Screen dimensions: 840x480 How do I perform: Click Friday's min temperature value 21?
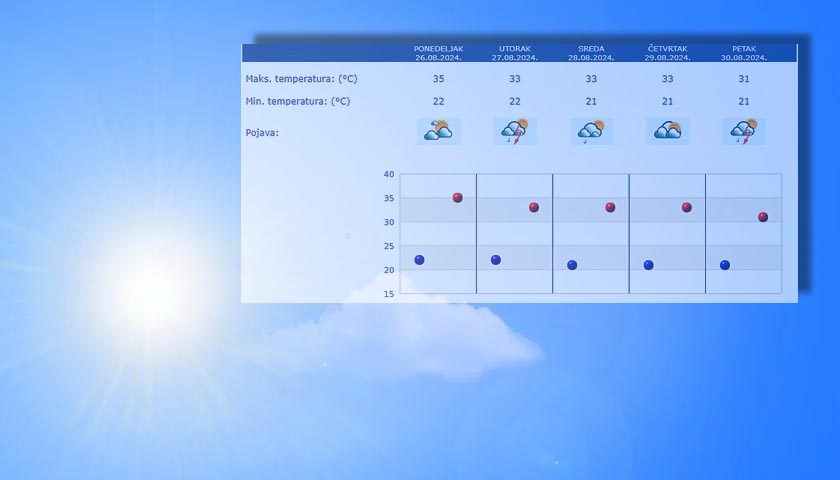coord(744,101)
